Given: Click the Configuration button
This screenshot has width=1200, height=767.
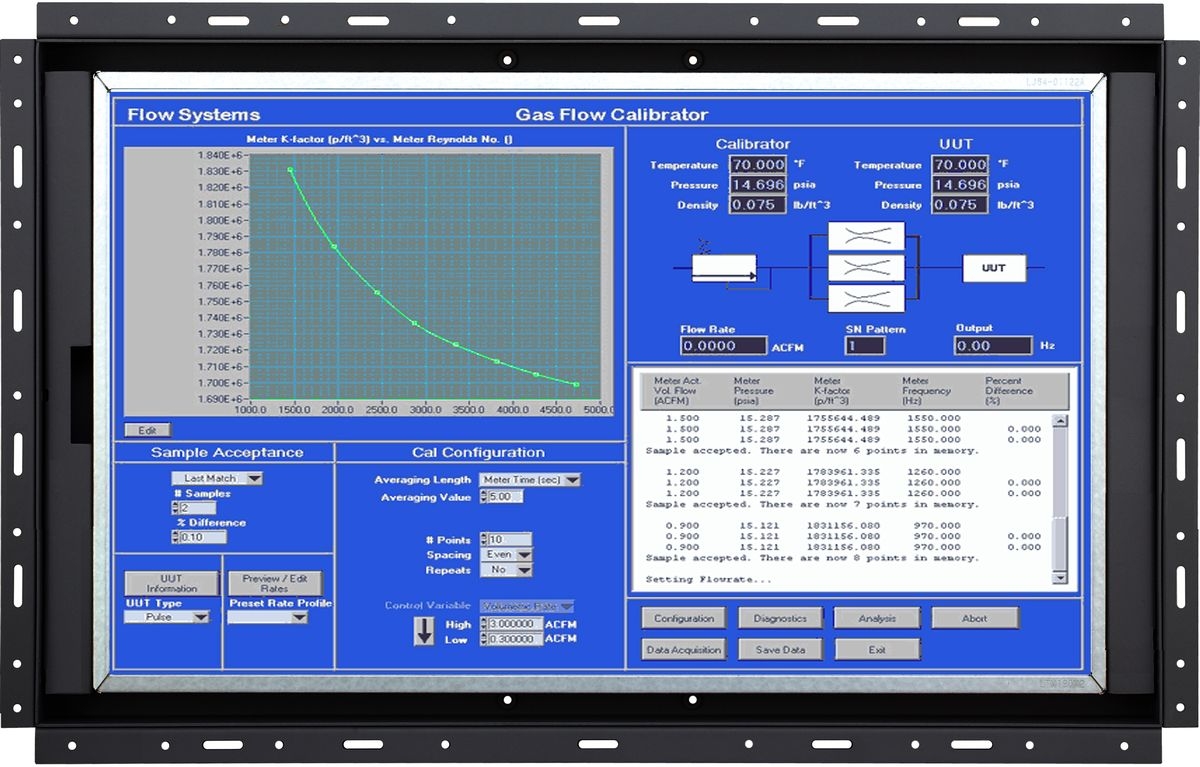Looking at the screenshot, I should click(684, 618).
